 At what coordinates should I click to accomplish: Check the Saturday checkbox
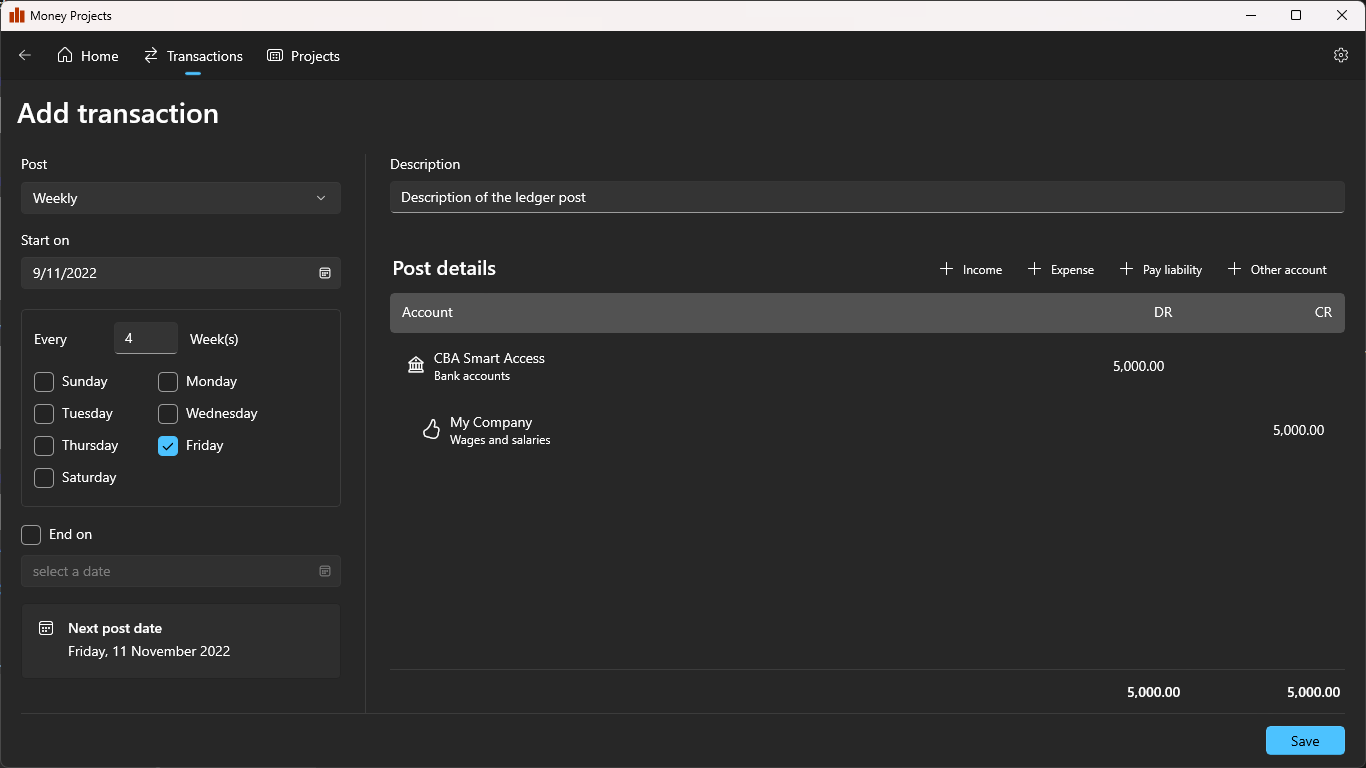click(x=44, y=478)
